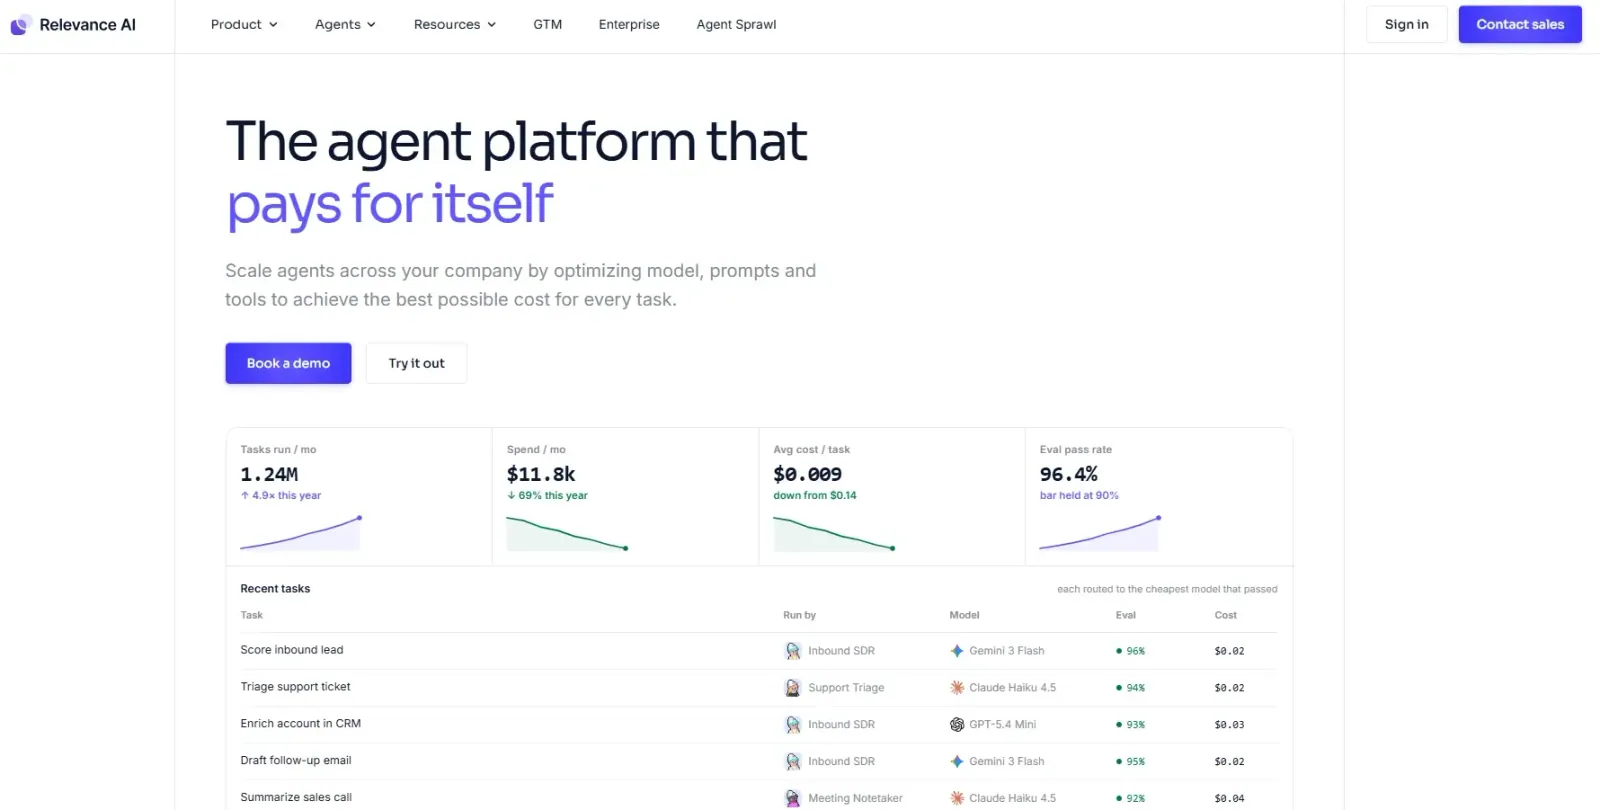This screenshot has width=1600, height=810.
Task: Click the up arrow beside 4.9× this year
Action: (245, 496)
